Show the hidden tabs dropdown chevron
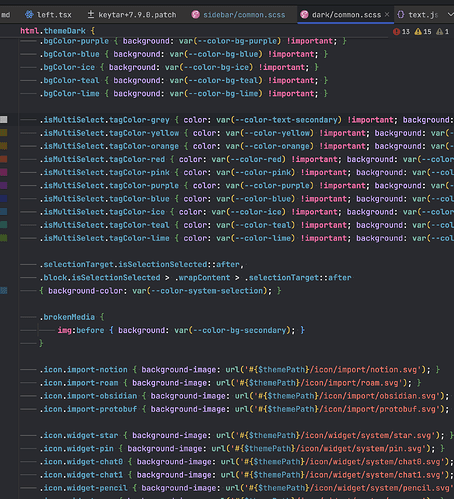Screen dimensions: 454x499 (x=450, y=14)
